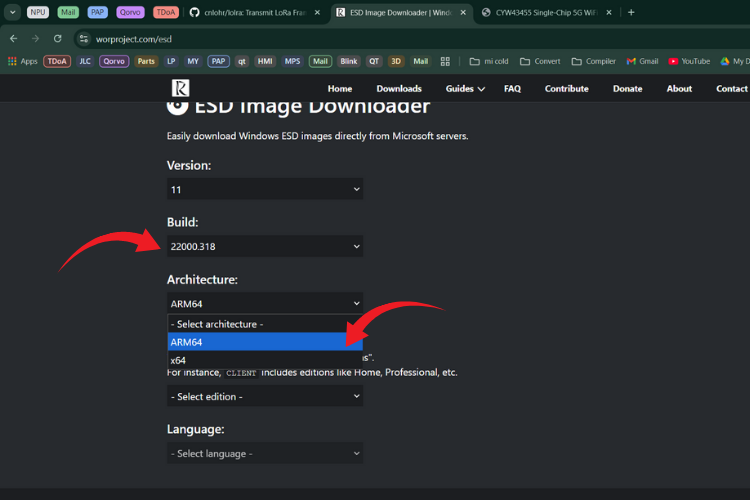Open the Gmail bookmark
Screen dimensions: 750x500
coord(642,61)
